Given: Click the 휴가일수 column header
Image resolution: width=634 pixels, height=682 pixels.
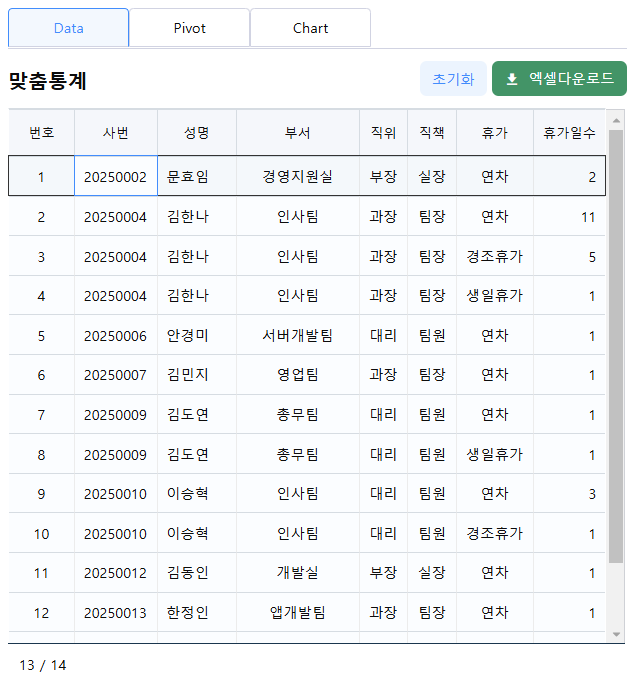Looking at the screenshot, I should (569, 133).
